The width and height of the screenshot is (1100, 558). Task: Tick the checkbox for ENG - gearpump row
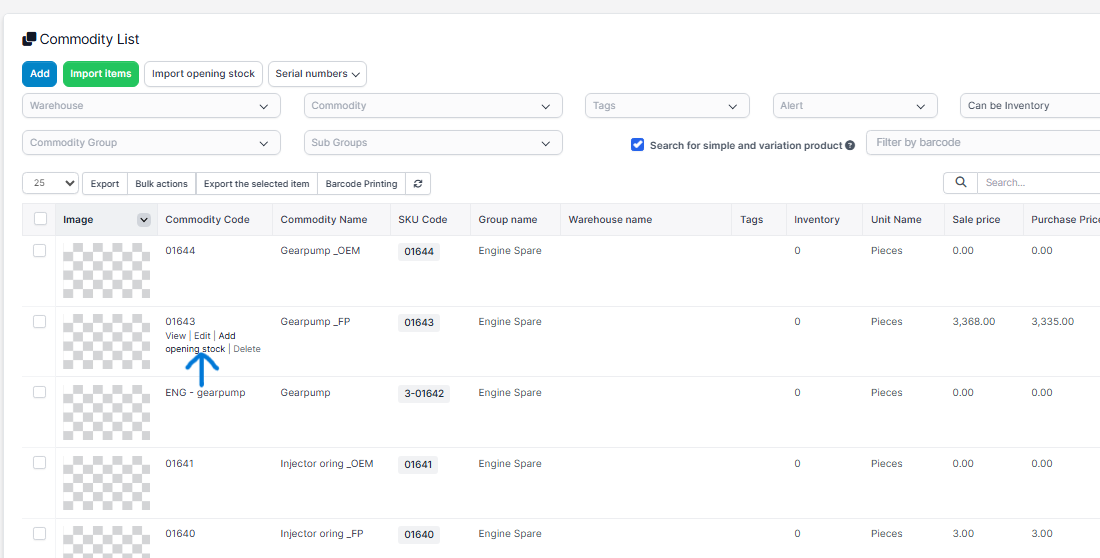[40, 393]
